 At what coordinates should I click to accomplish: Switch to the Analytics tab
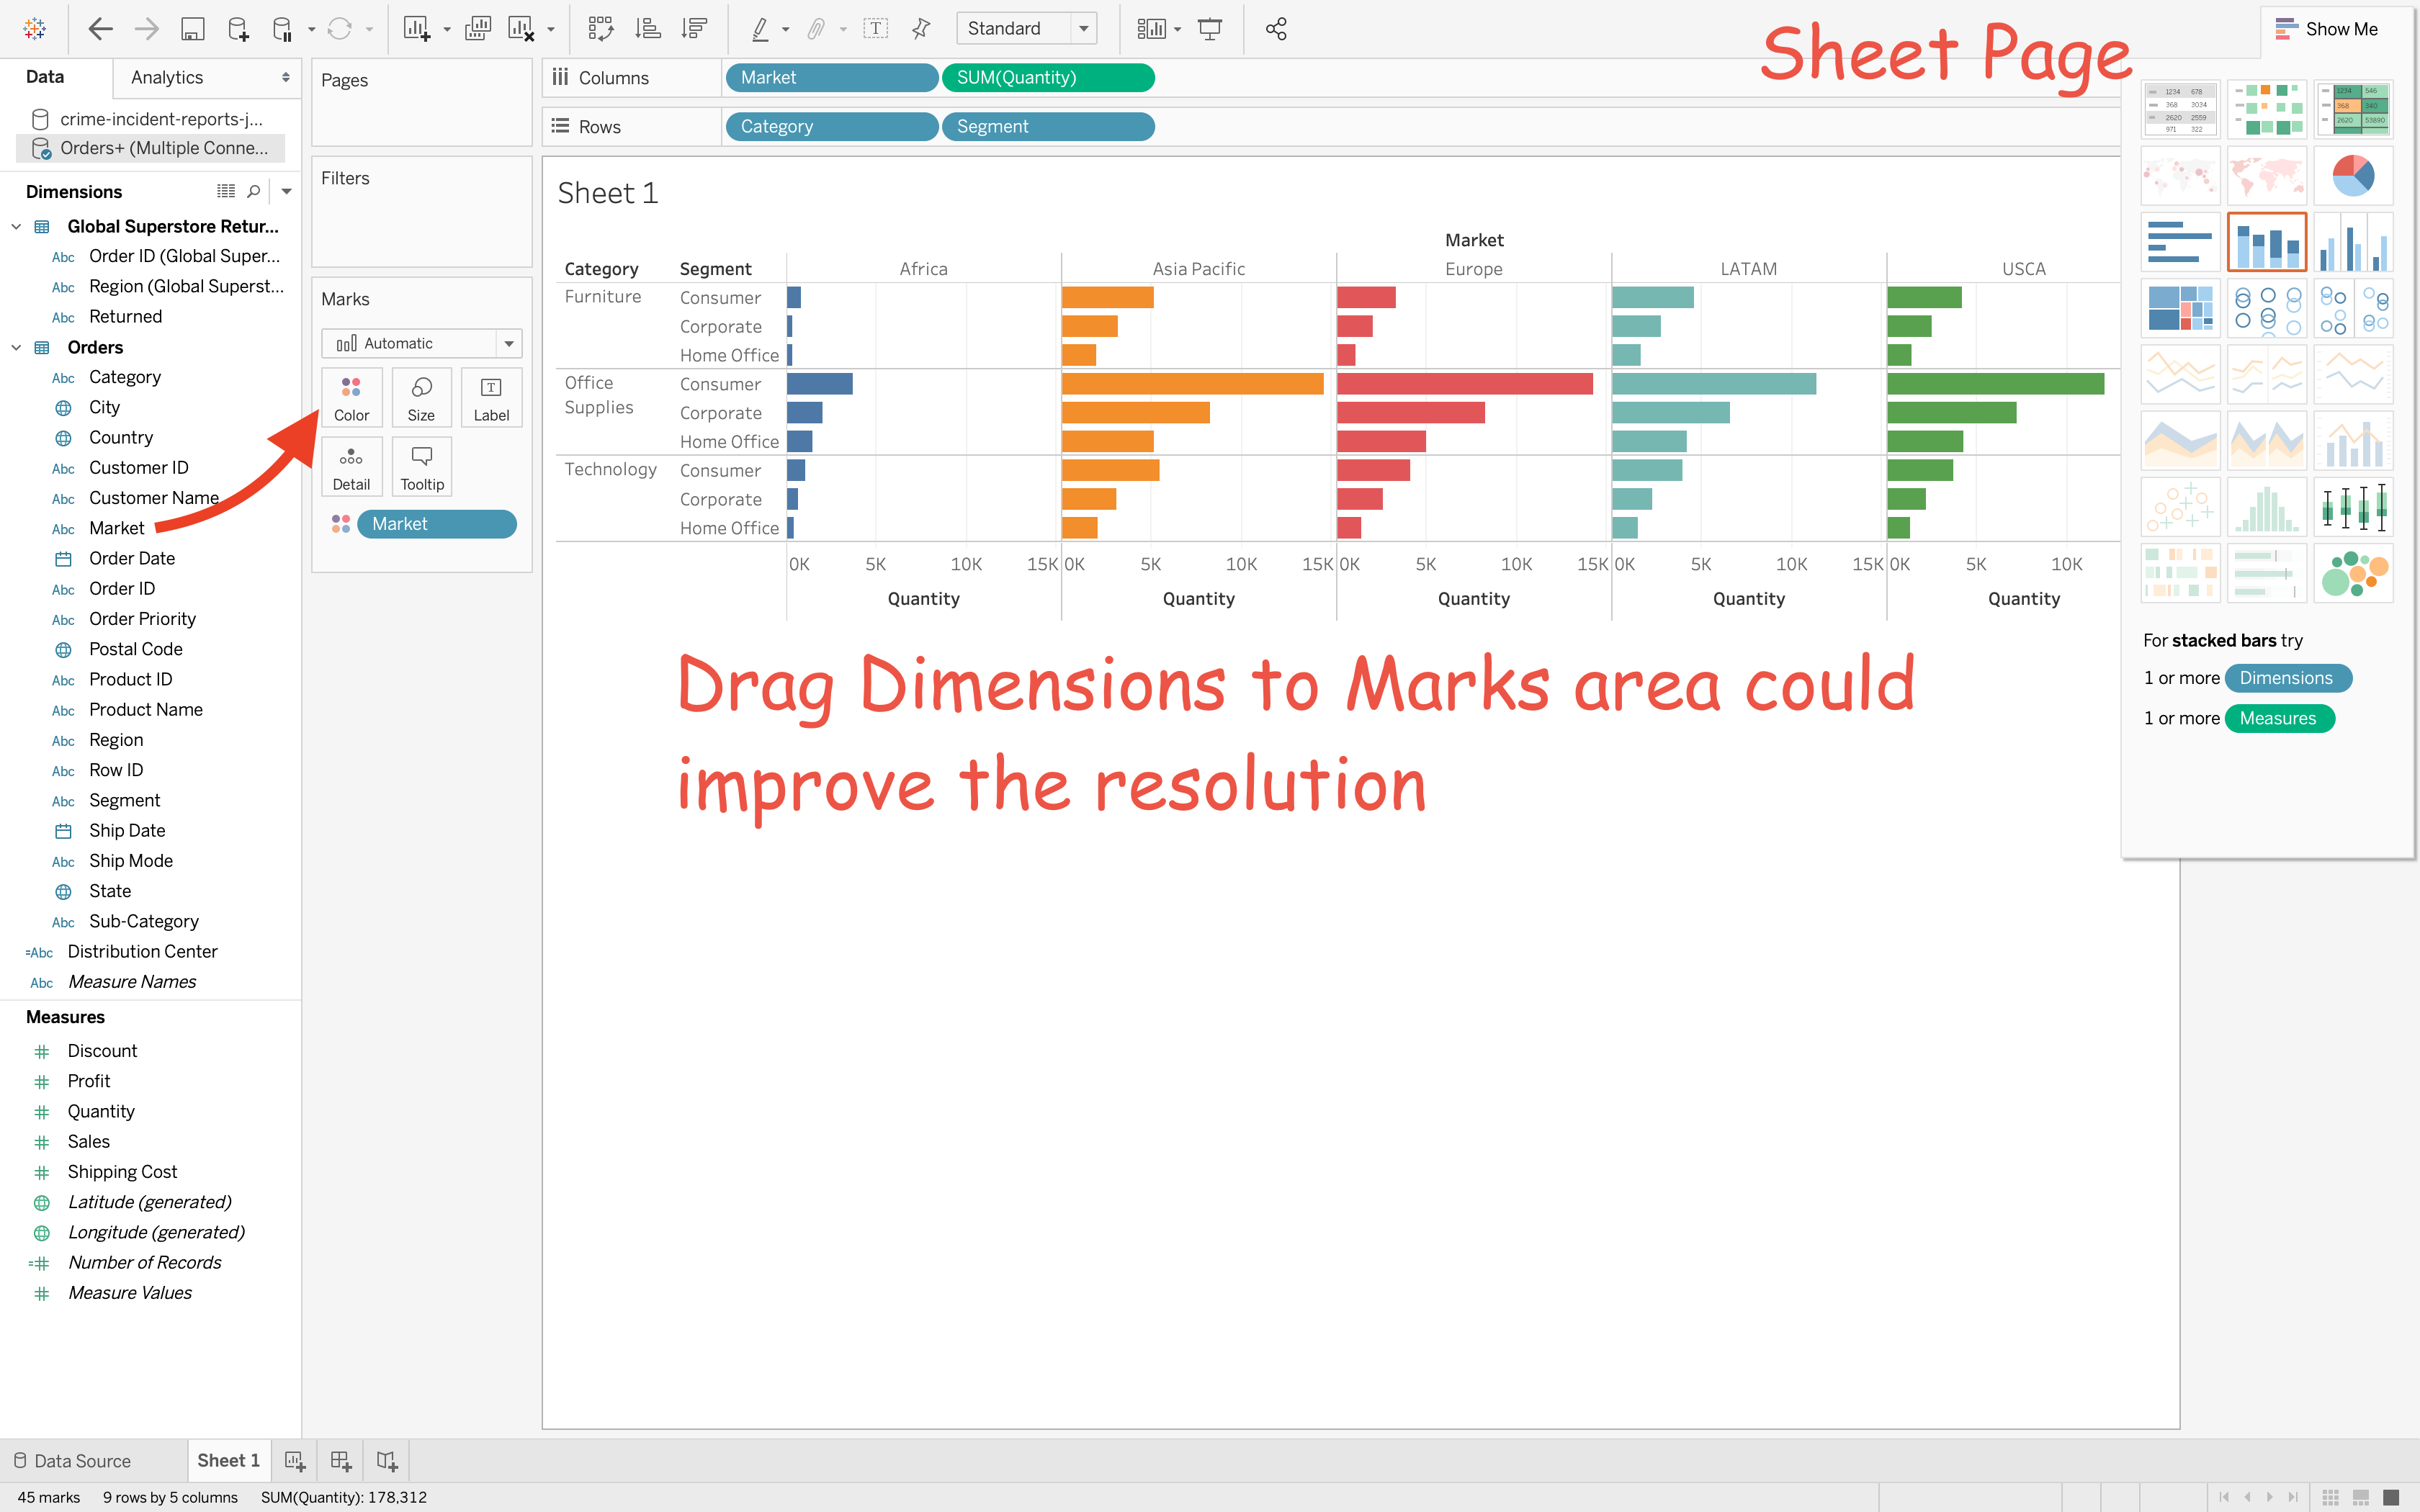pyautogui.click(x=167, y=77)
